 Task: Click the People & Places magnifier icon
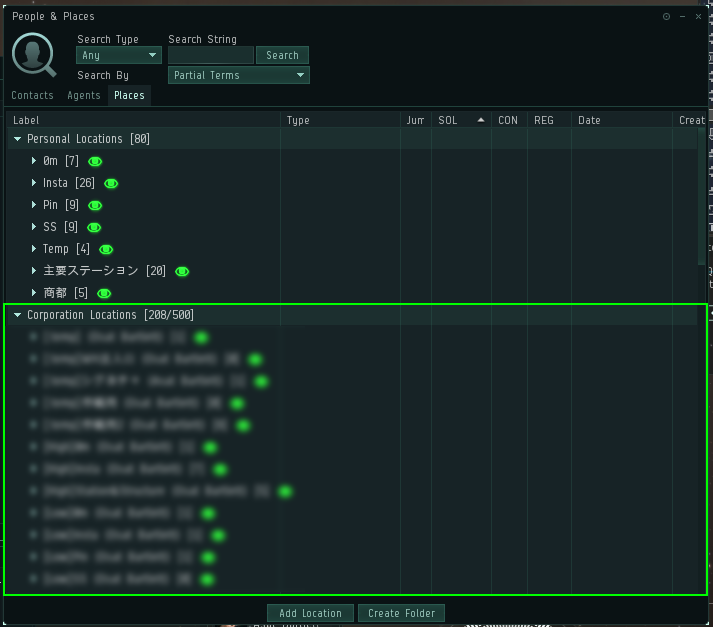[34, 55]
